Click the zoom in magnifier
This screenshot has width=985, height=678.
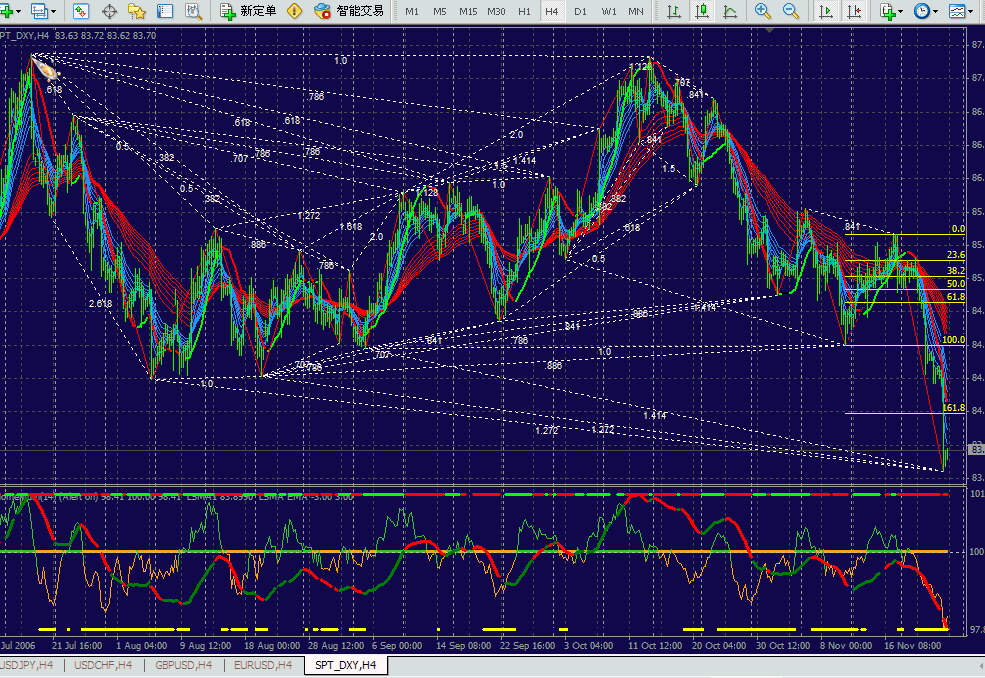point(763,12)
